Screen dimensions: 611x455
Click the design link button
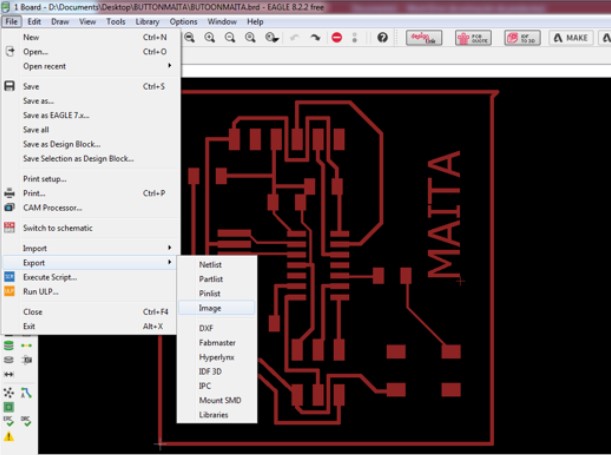424,38
